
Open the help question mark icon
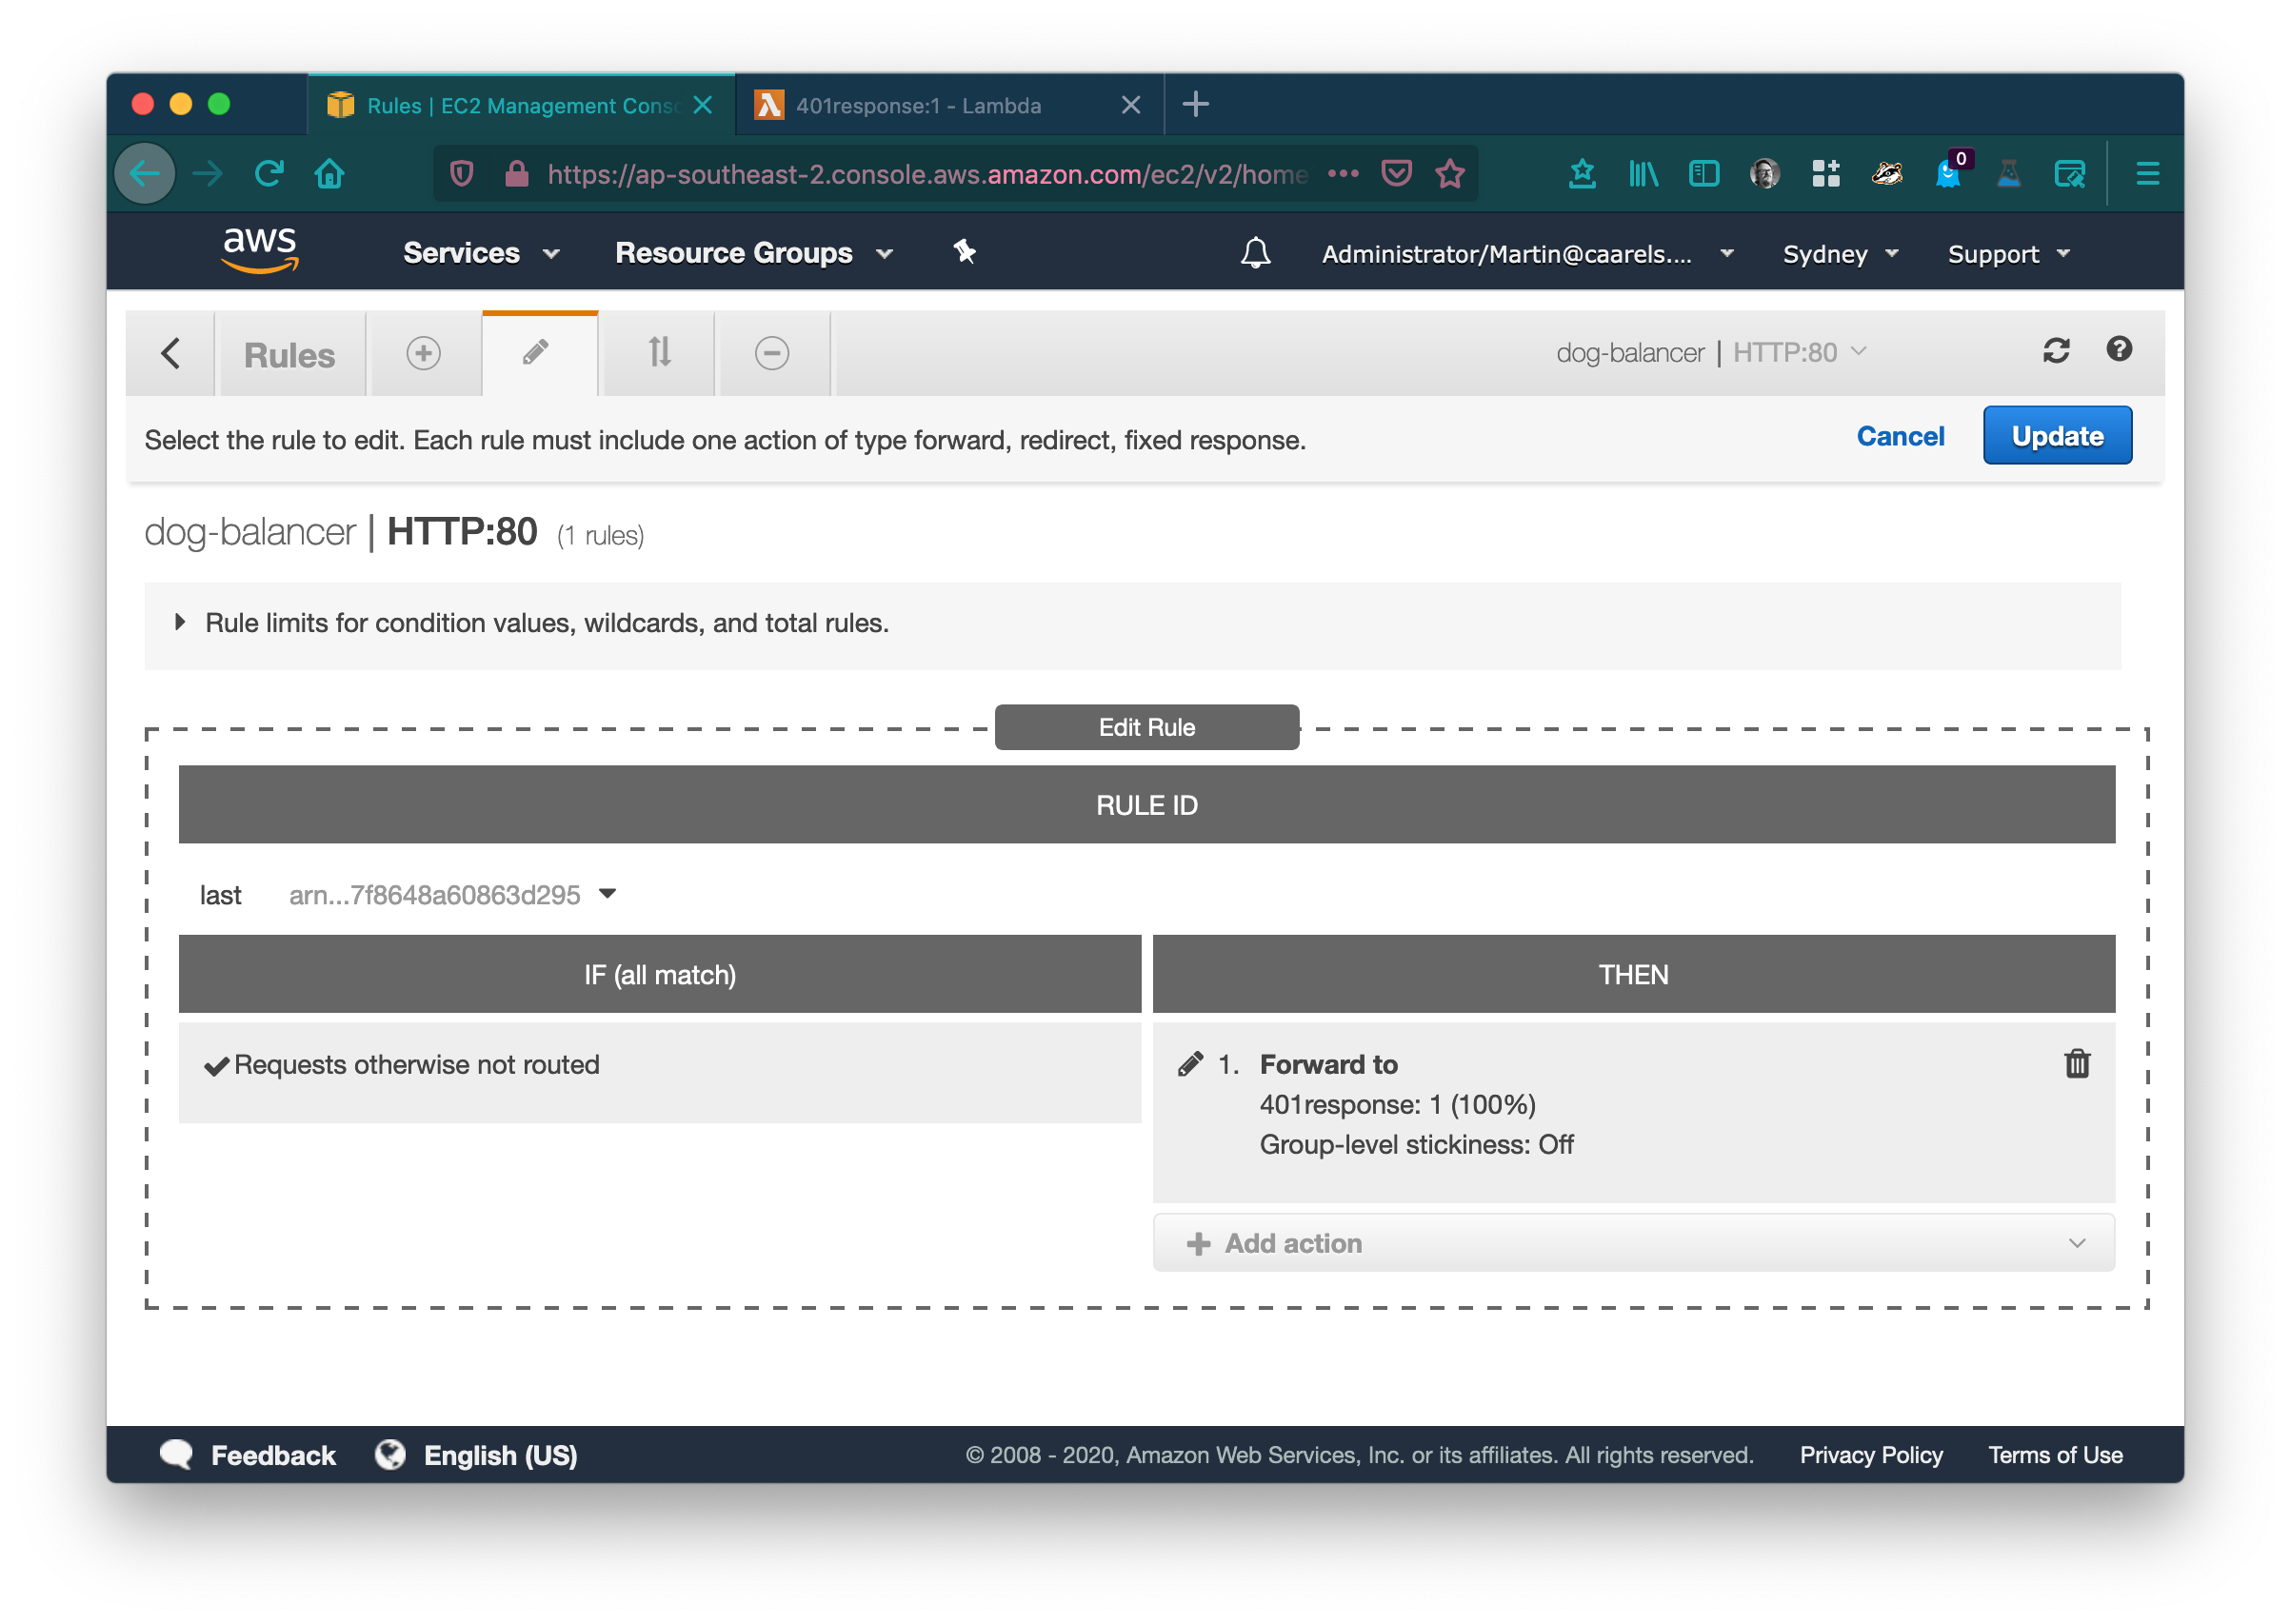coord(2118,349)
